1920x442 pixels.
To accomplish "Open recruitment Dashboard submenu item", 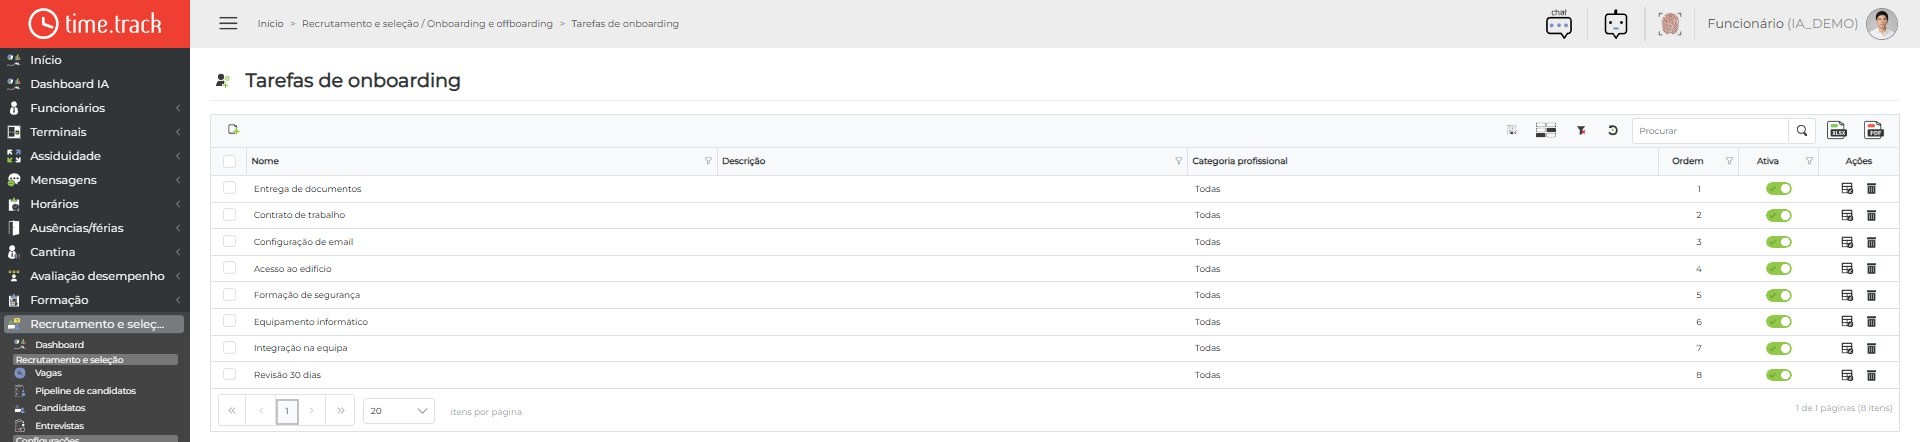I will click(x=59, y=345).
